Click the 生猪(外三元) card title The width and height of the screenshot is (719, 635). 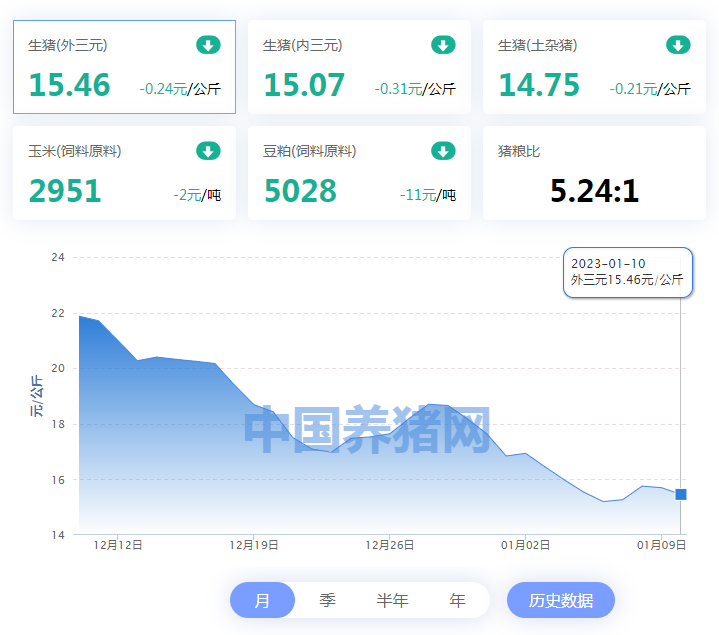68,45
